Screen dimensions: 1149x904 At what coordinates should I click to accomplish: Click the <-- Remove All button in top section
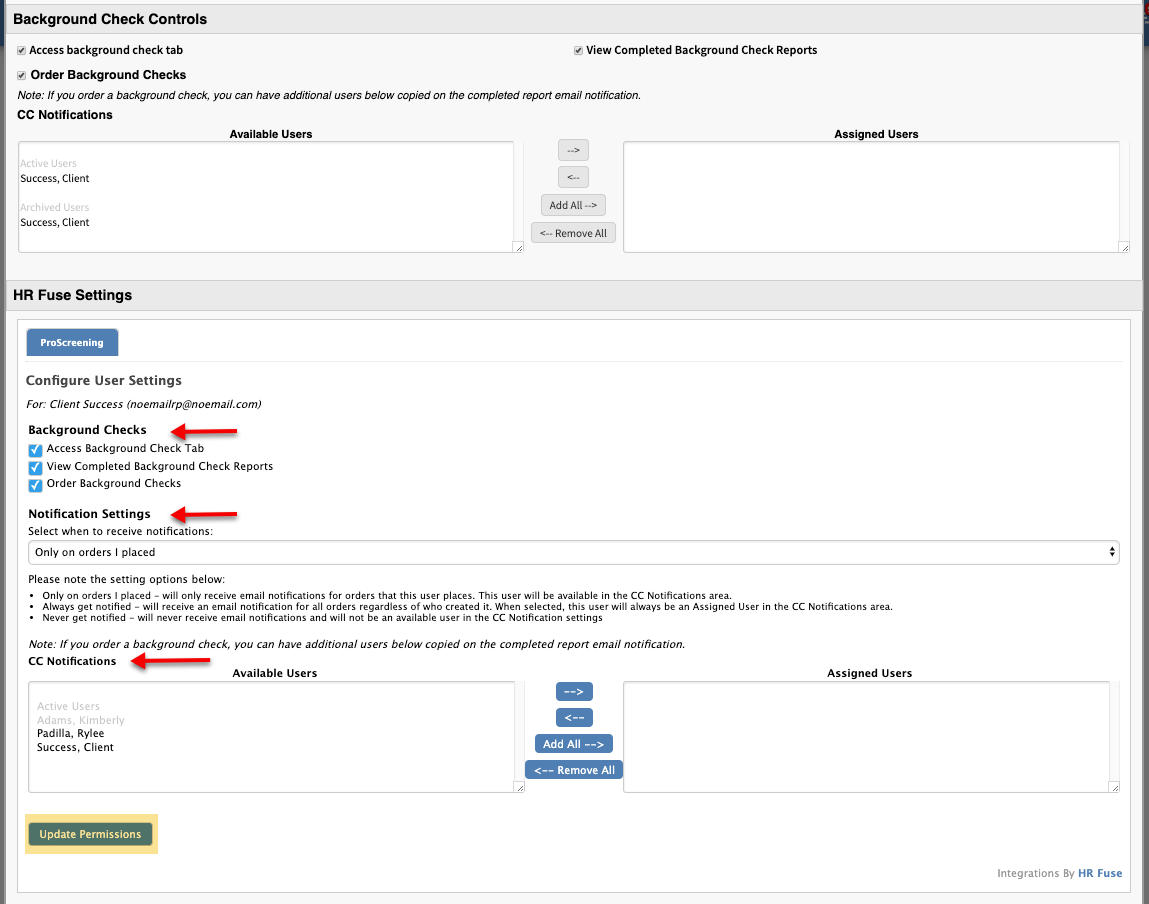coord(572,232)
